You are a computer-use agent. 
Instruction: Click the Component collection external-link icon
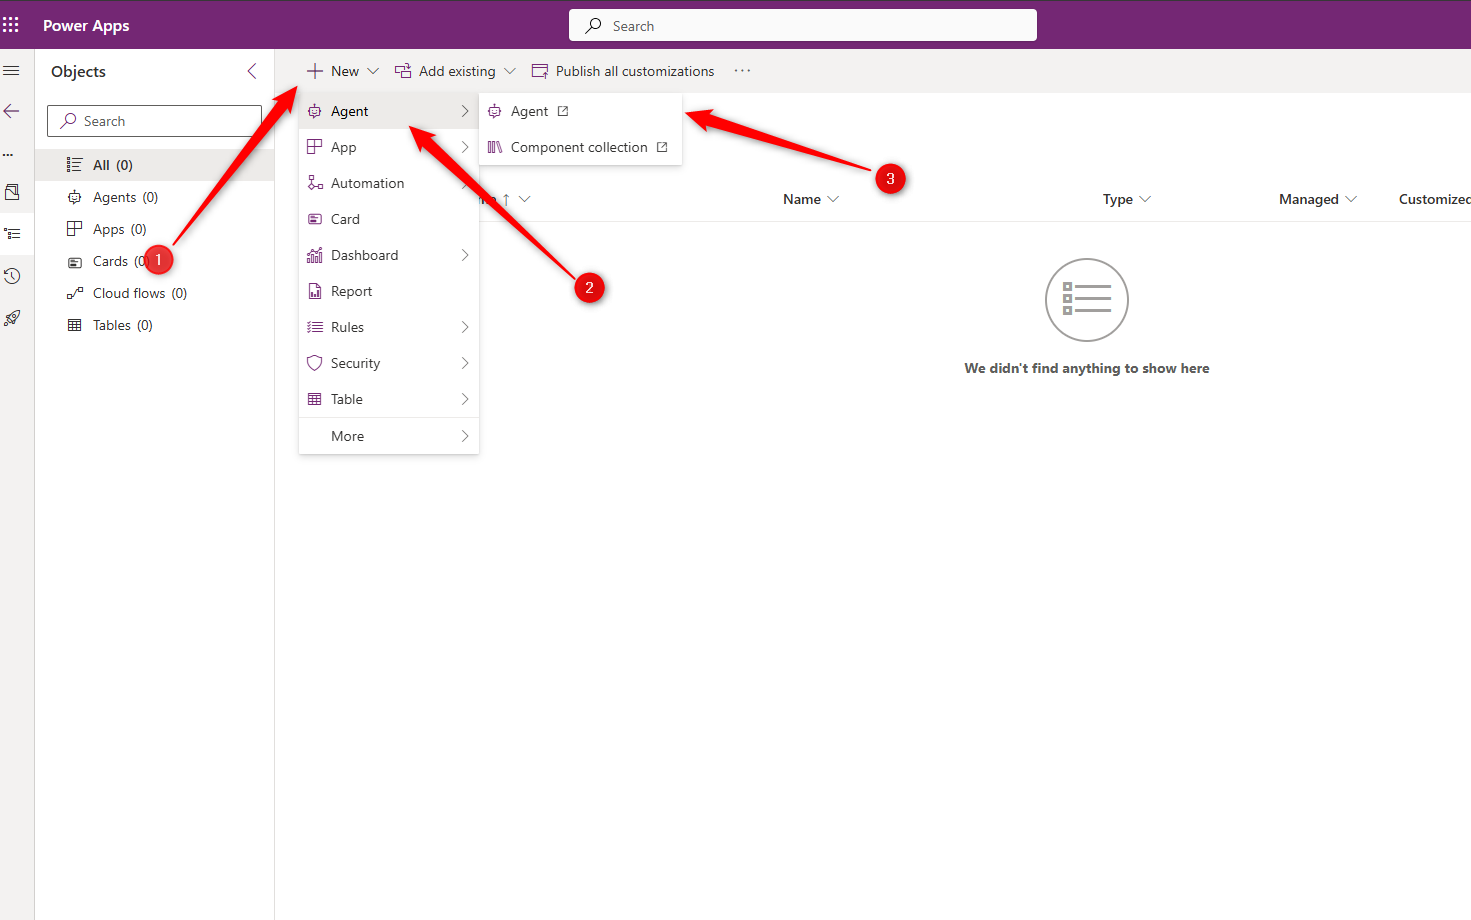pyautogui.click(x=662, y=147)
